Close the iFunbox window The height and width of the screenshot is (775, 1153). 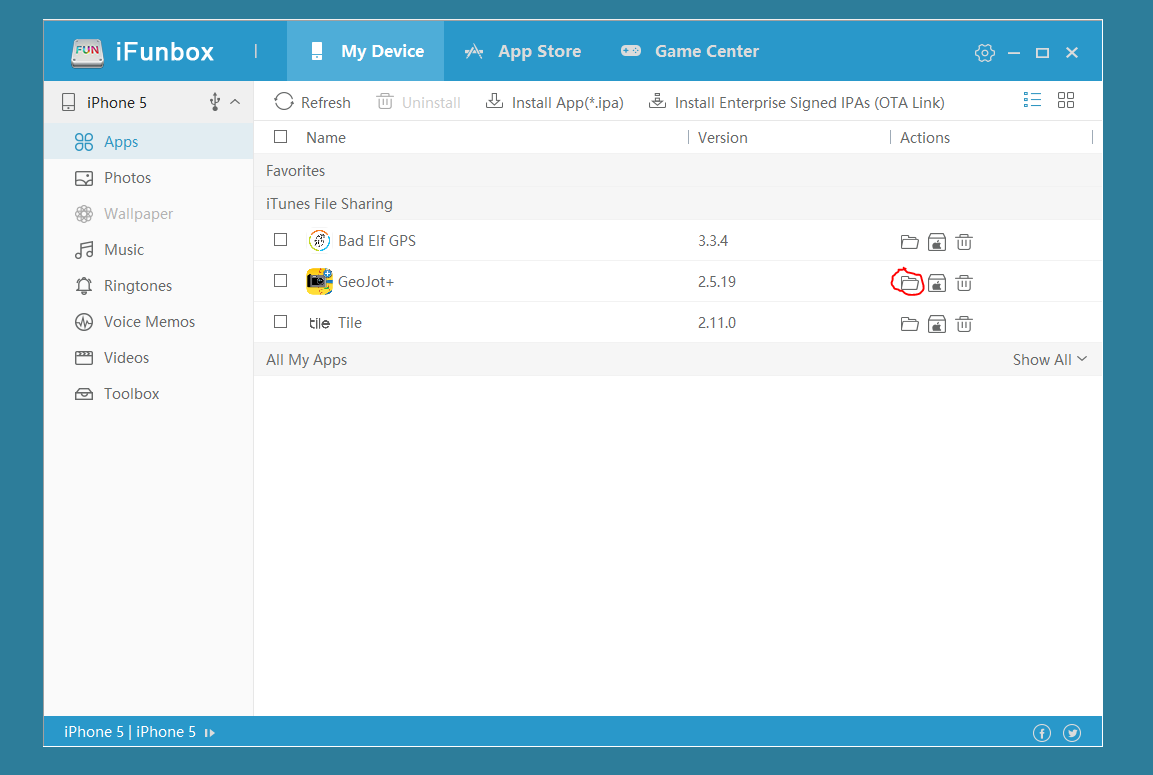(1072, 52)
